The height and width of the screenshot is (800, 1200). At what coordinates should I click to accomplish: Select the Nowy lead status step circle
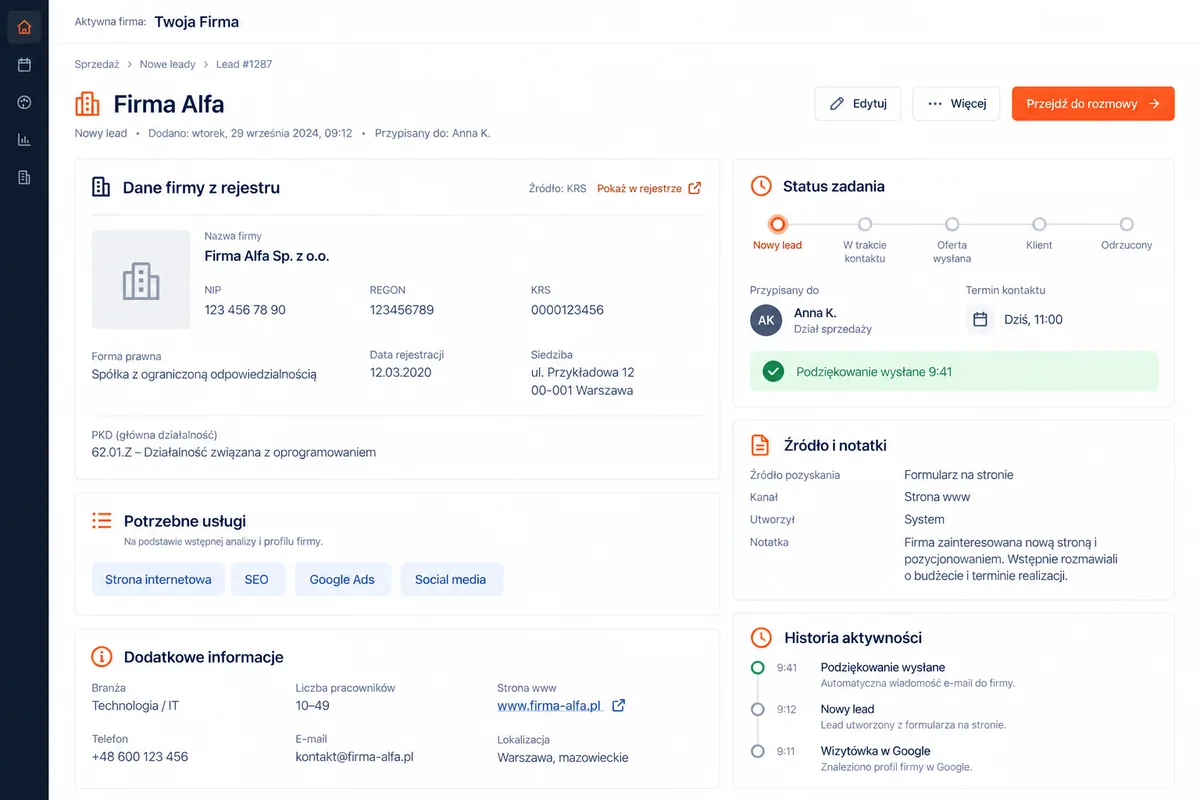tap(777, 224)
